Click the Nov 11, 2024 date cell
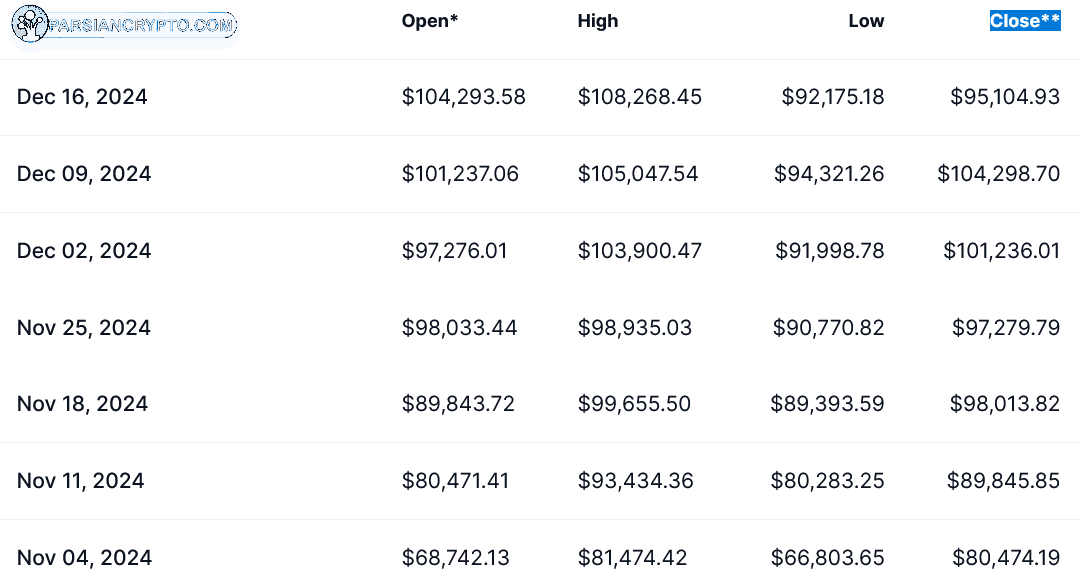Screen dimensions: 1080x583 81,480
